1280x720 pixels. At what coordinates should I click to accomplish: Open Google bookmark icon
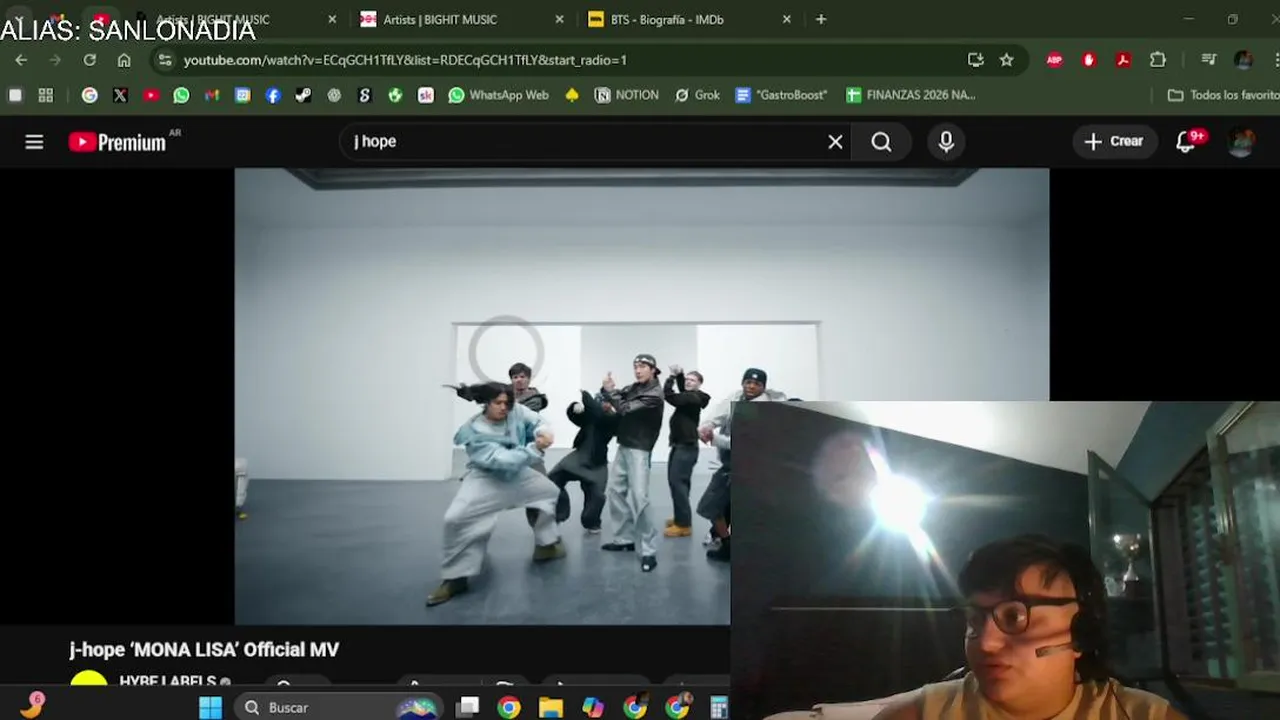click(x=90, y=95)
